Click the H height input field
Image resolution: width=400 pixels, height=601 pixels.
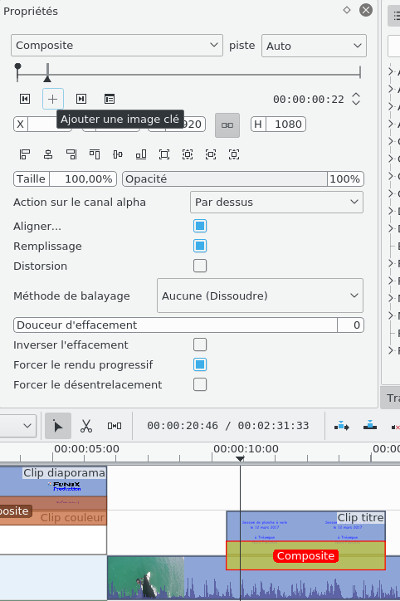[x=278, y=124]
